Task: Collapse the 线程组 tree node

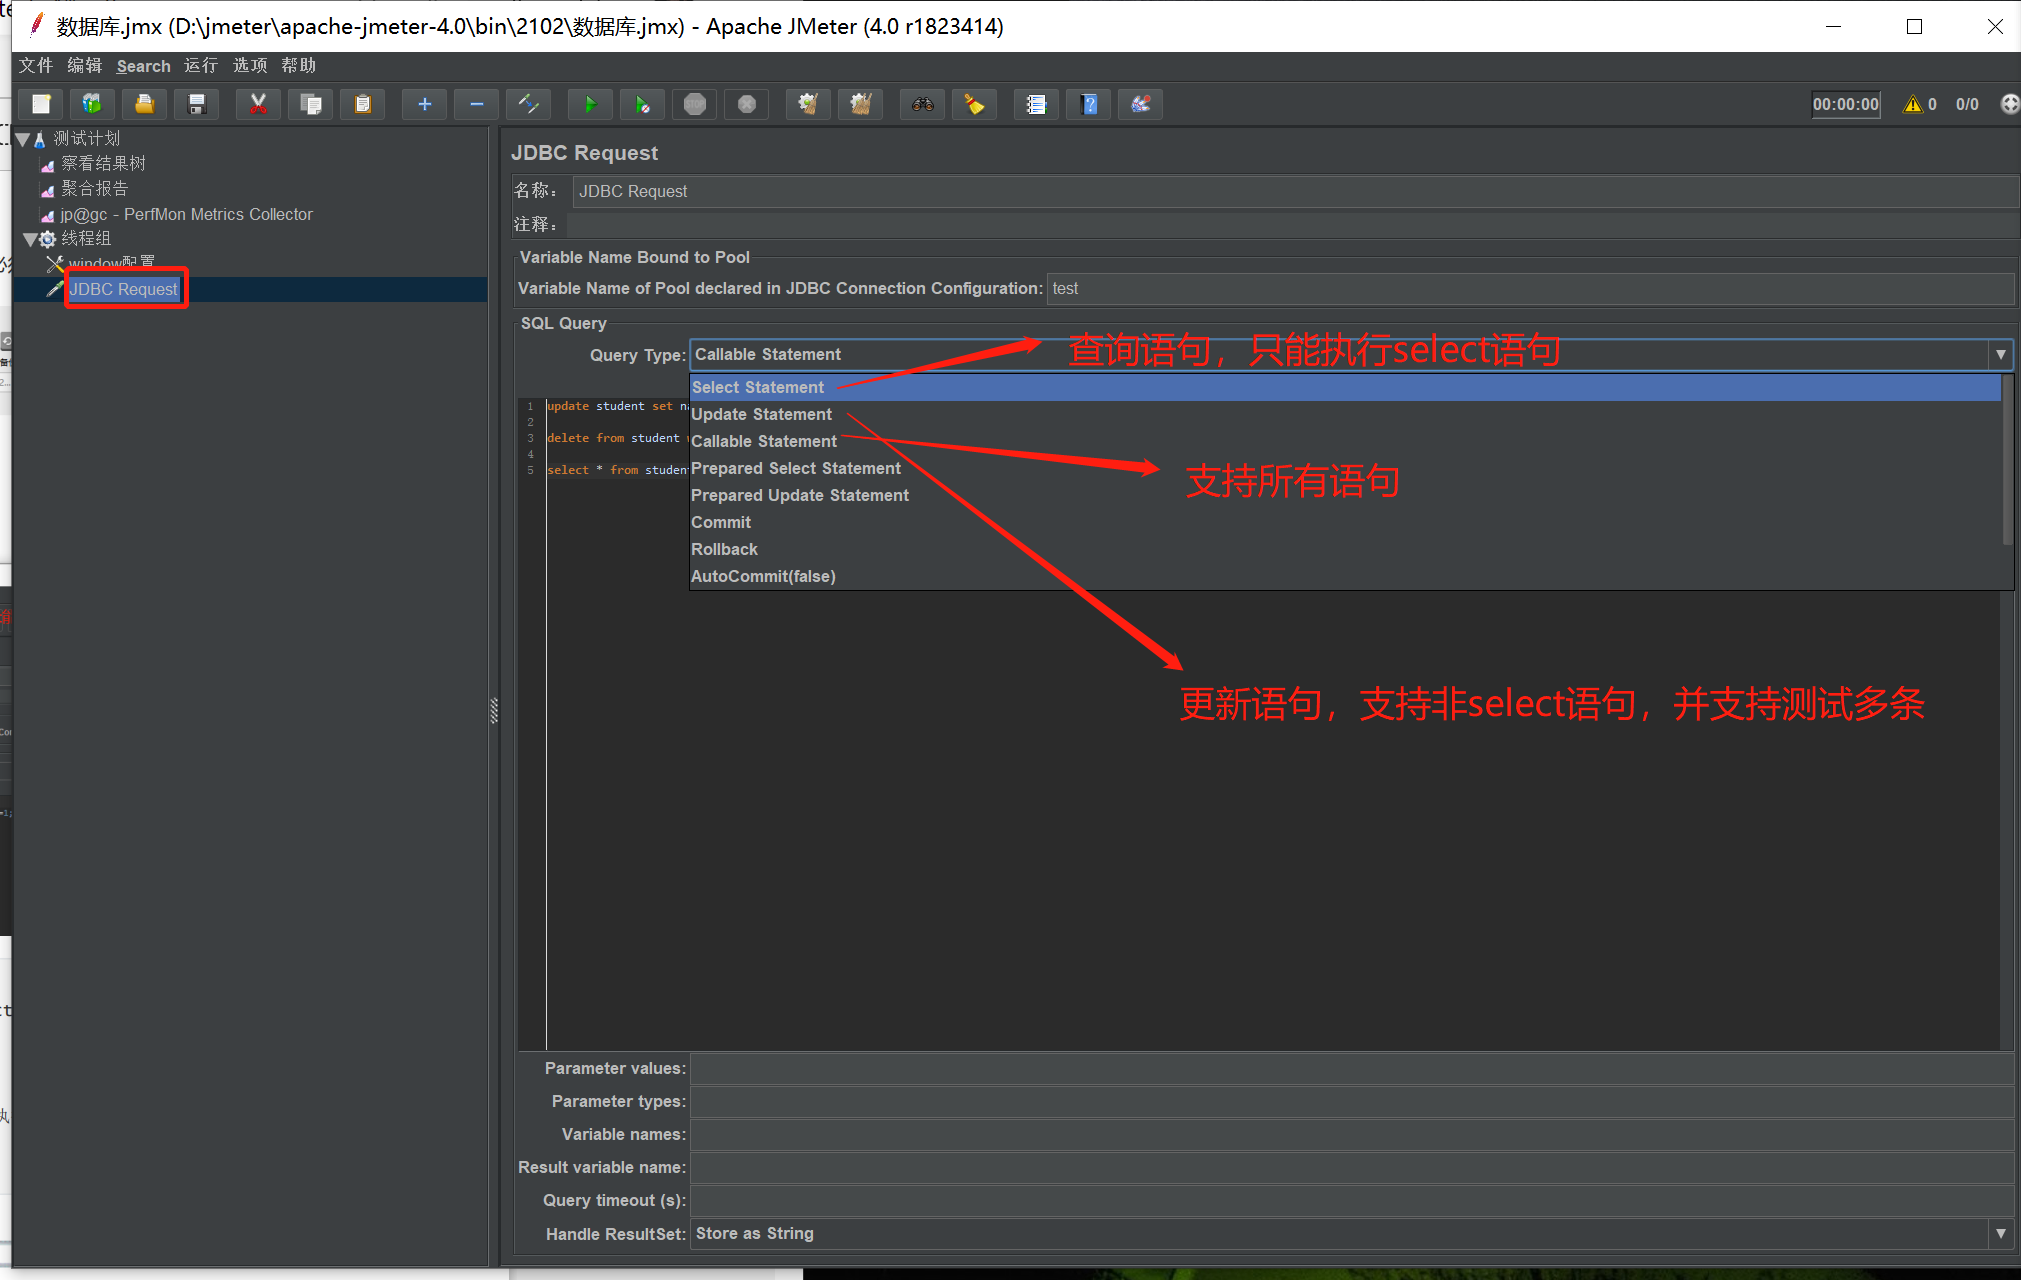Action: [30, 239]
